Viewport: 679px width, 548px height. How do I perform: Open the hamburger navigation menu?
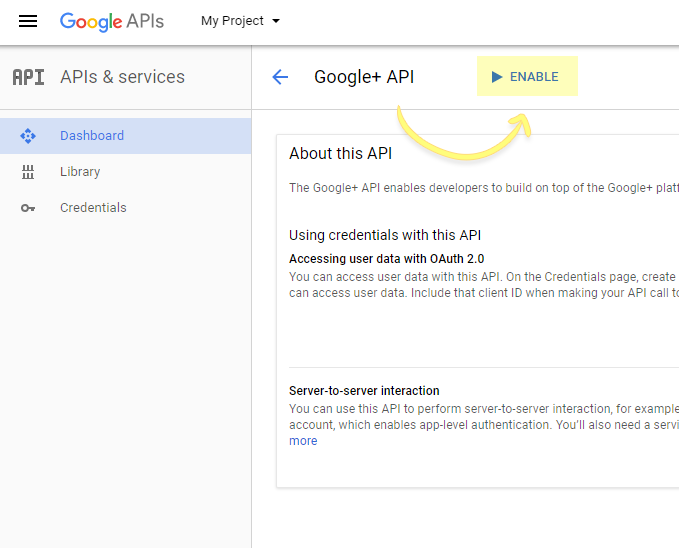click(28, 21)
